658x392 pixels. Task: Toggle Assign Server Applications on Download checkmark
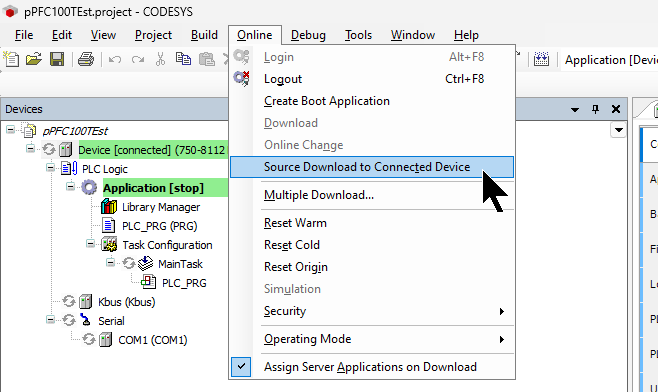click(241, 367)
